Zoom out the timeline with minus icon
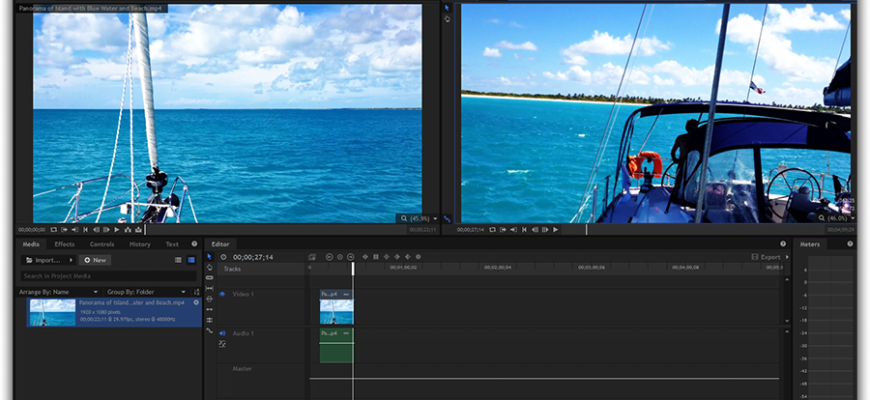870x400 pixels. point(329,257)
